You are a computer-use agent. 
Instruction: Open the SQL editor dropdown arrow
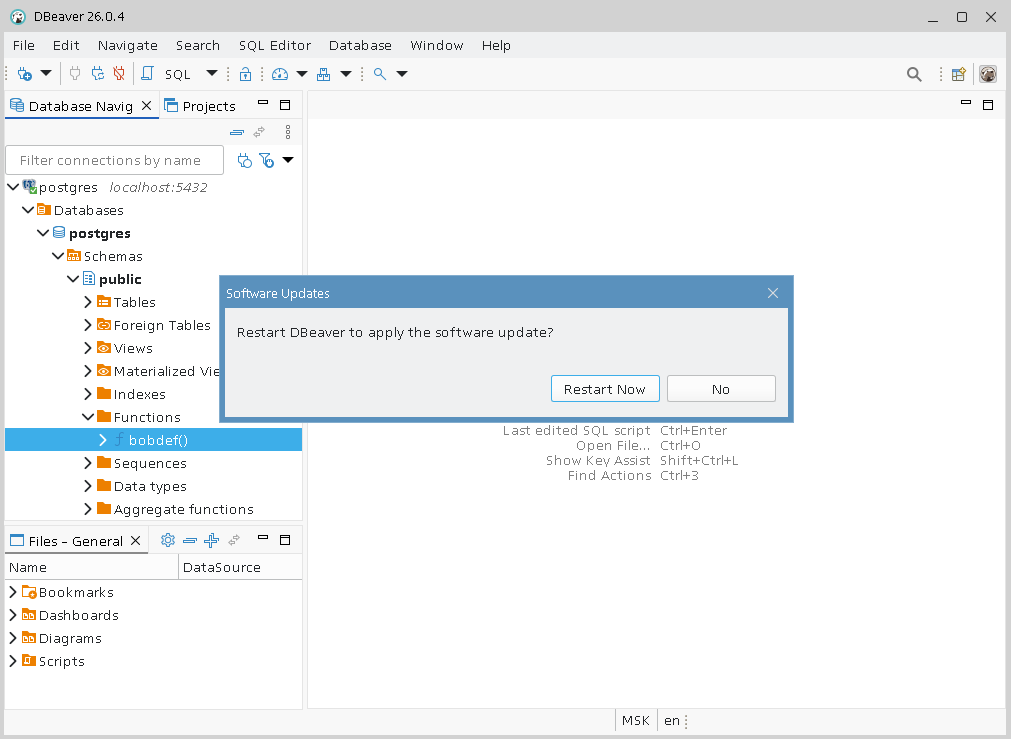(x=211, y=73)
